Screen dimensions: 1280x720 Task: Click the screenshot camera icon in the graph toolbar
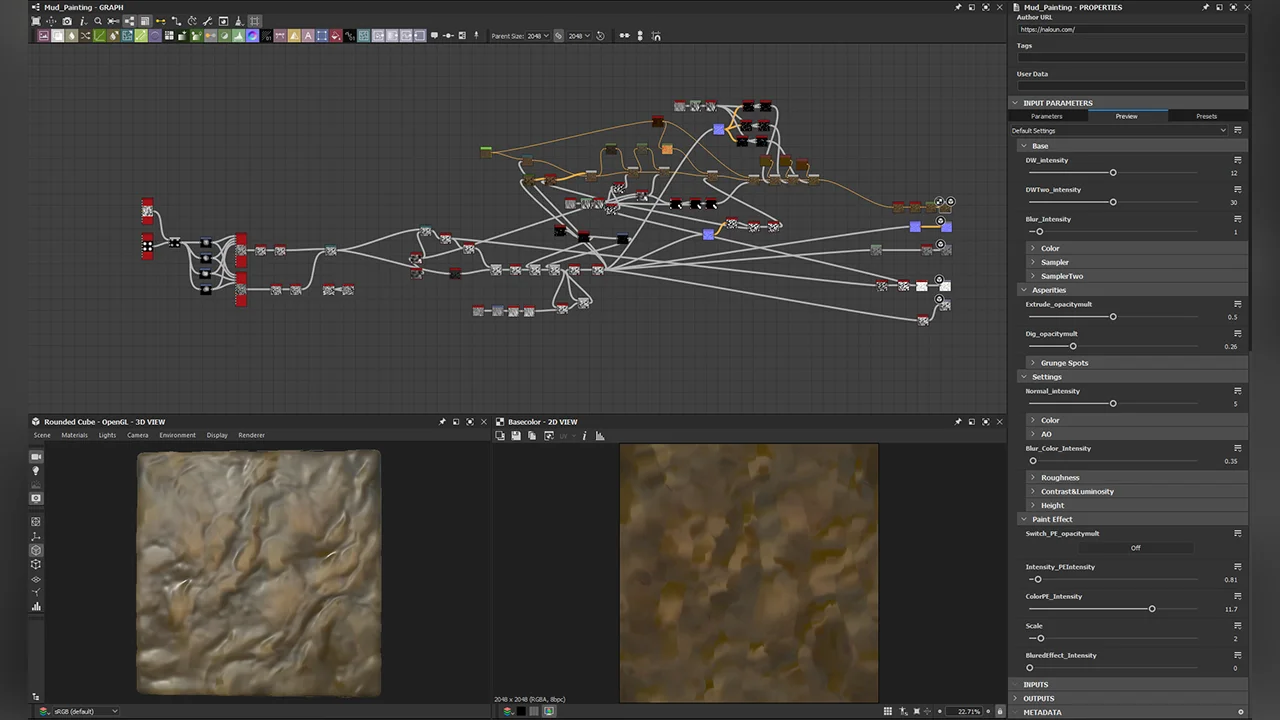tap(67, 21)
